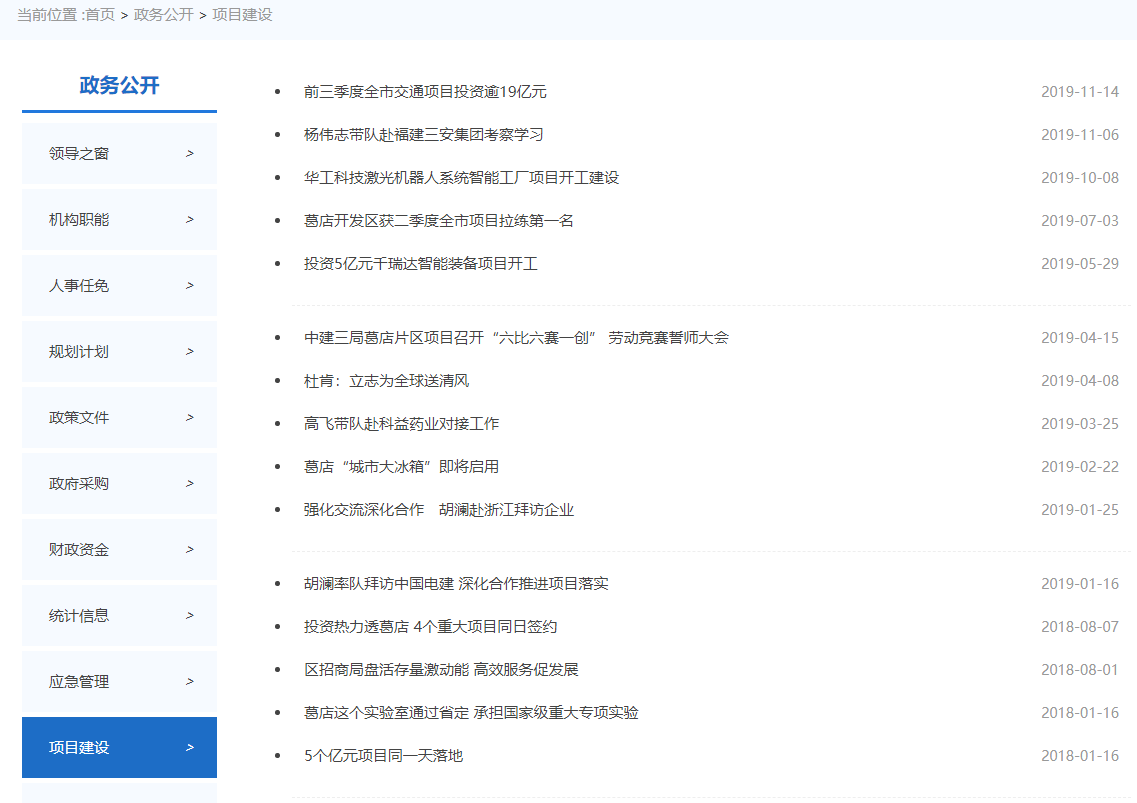The image size is (1137, 803).
Task: Open article 葛店“城市大冰箱”即将启用
Action: click(x=401, y=466)
